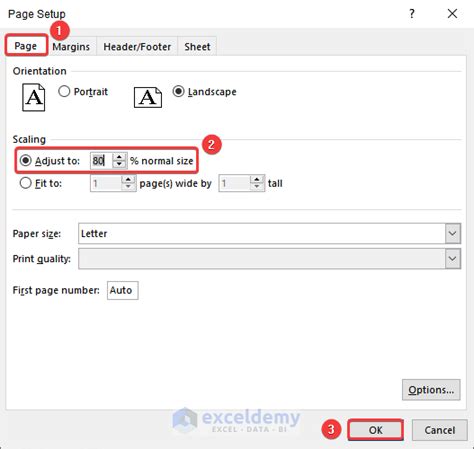Click the '% normal size' text

click(162, 161)
